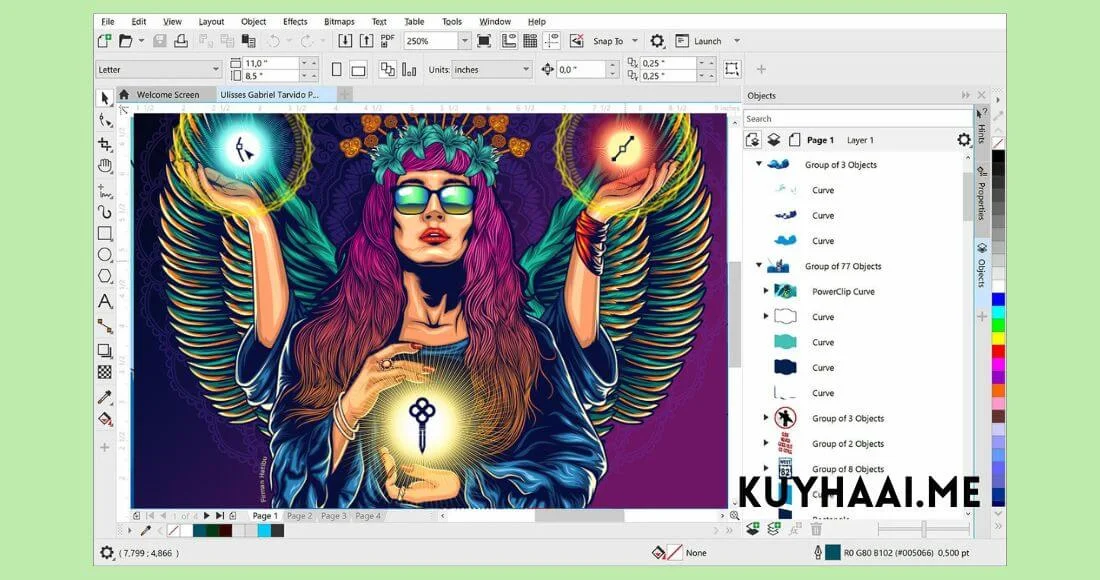The height and width of the screenshot is (580, 1100).
Task: Select the Transparency checkerboard tool
Action: pos(105,372)
